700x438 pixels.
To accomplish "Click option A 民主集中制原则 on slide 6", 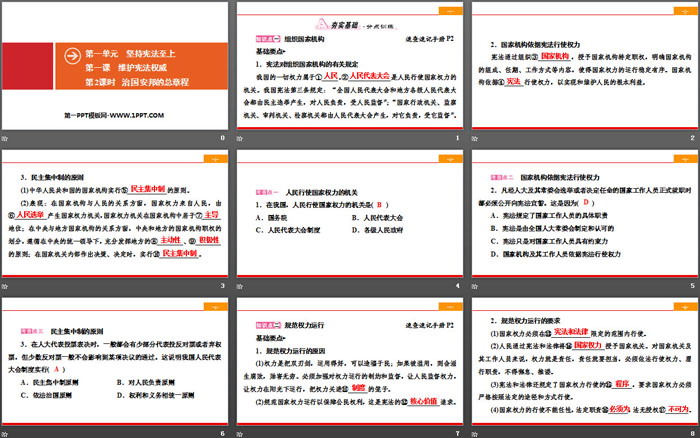I will [49, 383].
